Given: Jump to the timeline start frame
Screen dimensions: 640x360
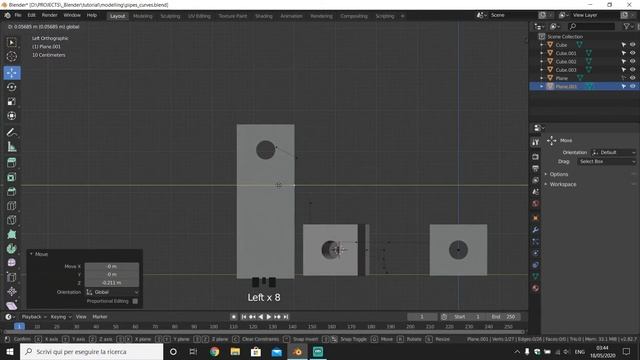Looking at the screenshot, I should [x=244, y=317].
